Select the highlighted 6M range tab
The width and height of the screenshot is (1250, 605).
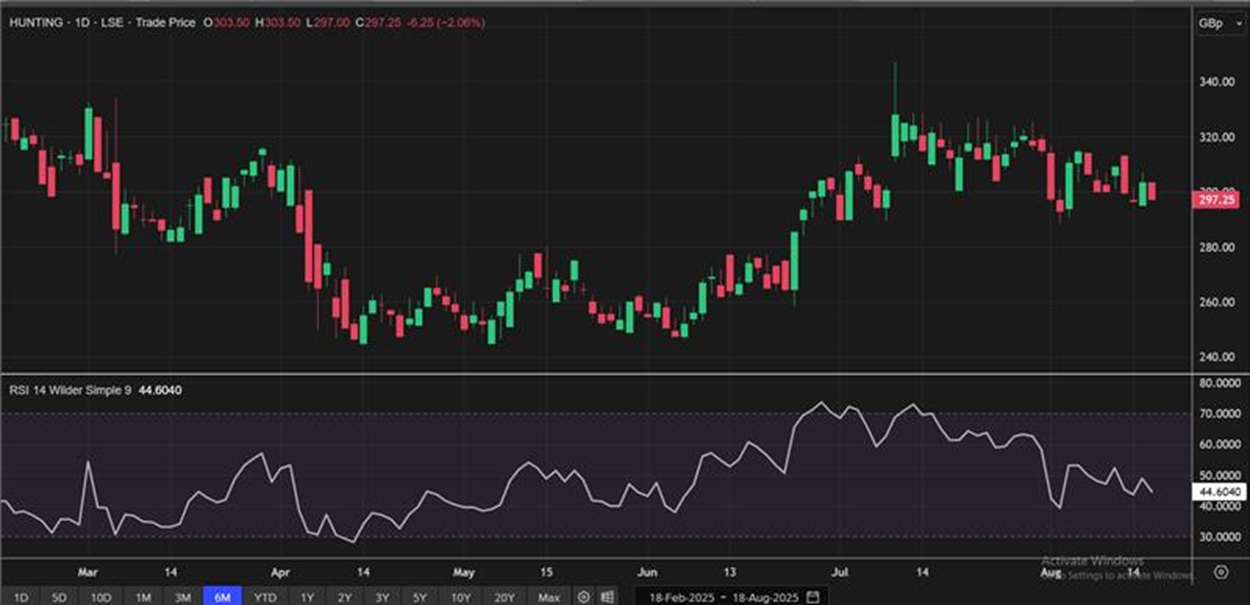pyautogui.click(x=222, y=597)
